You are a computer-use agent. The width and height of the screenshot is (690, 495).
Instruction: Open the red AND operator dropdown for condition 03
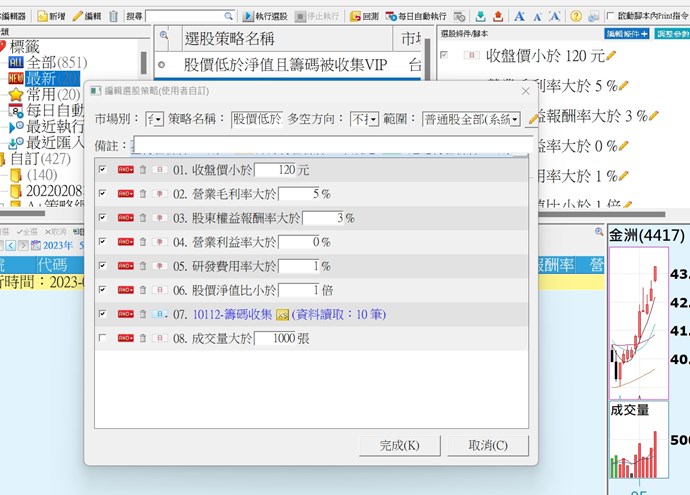click(125, 218)
